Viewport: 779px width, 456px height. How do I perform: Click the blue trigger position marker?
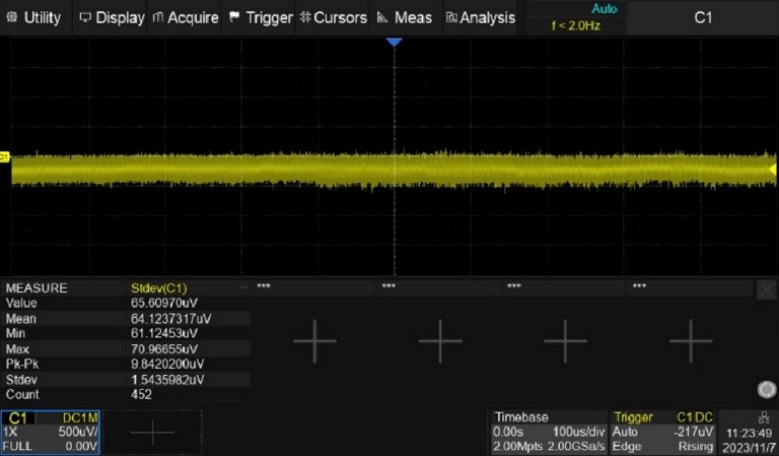pos(394,43)
